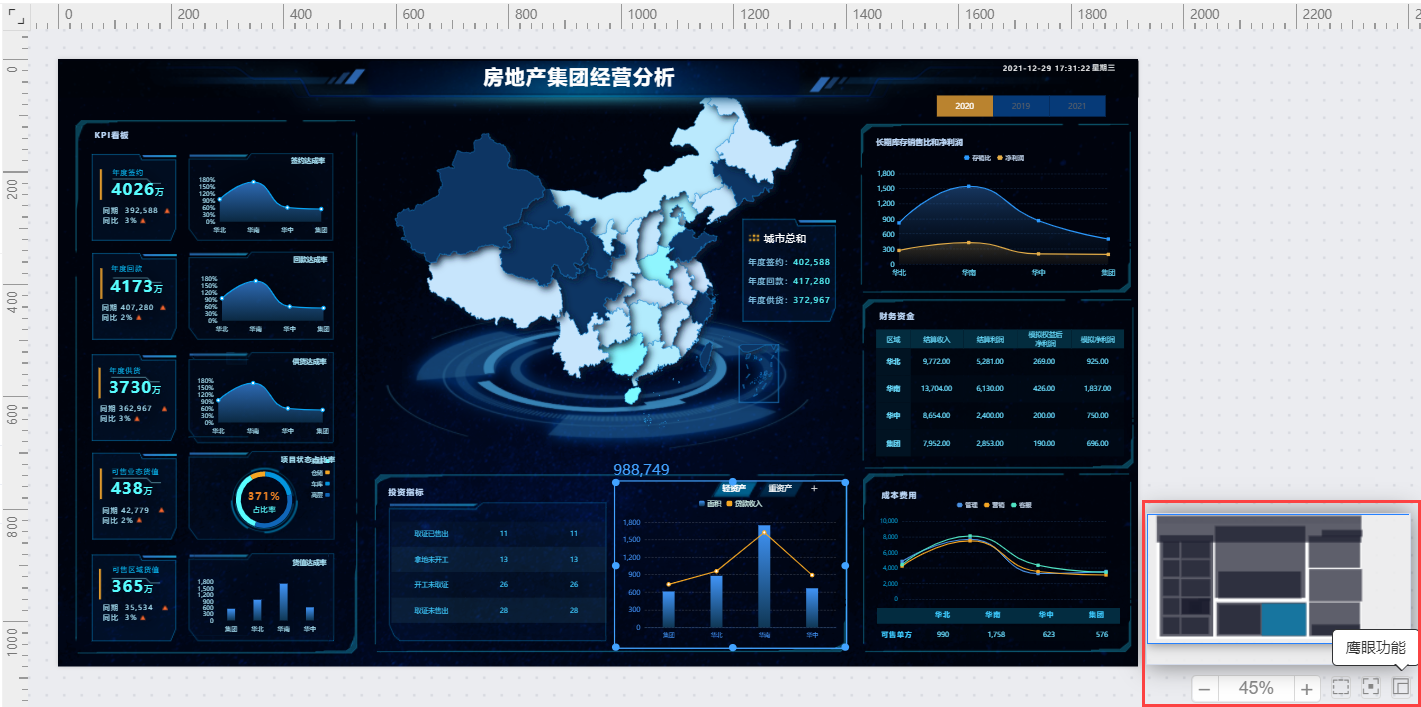
Task: Switch to the 2020 year tab
Action: click(x=965, y=106)
